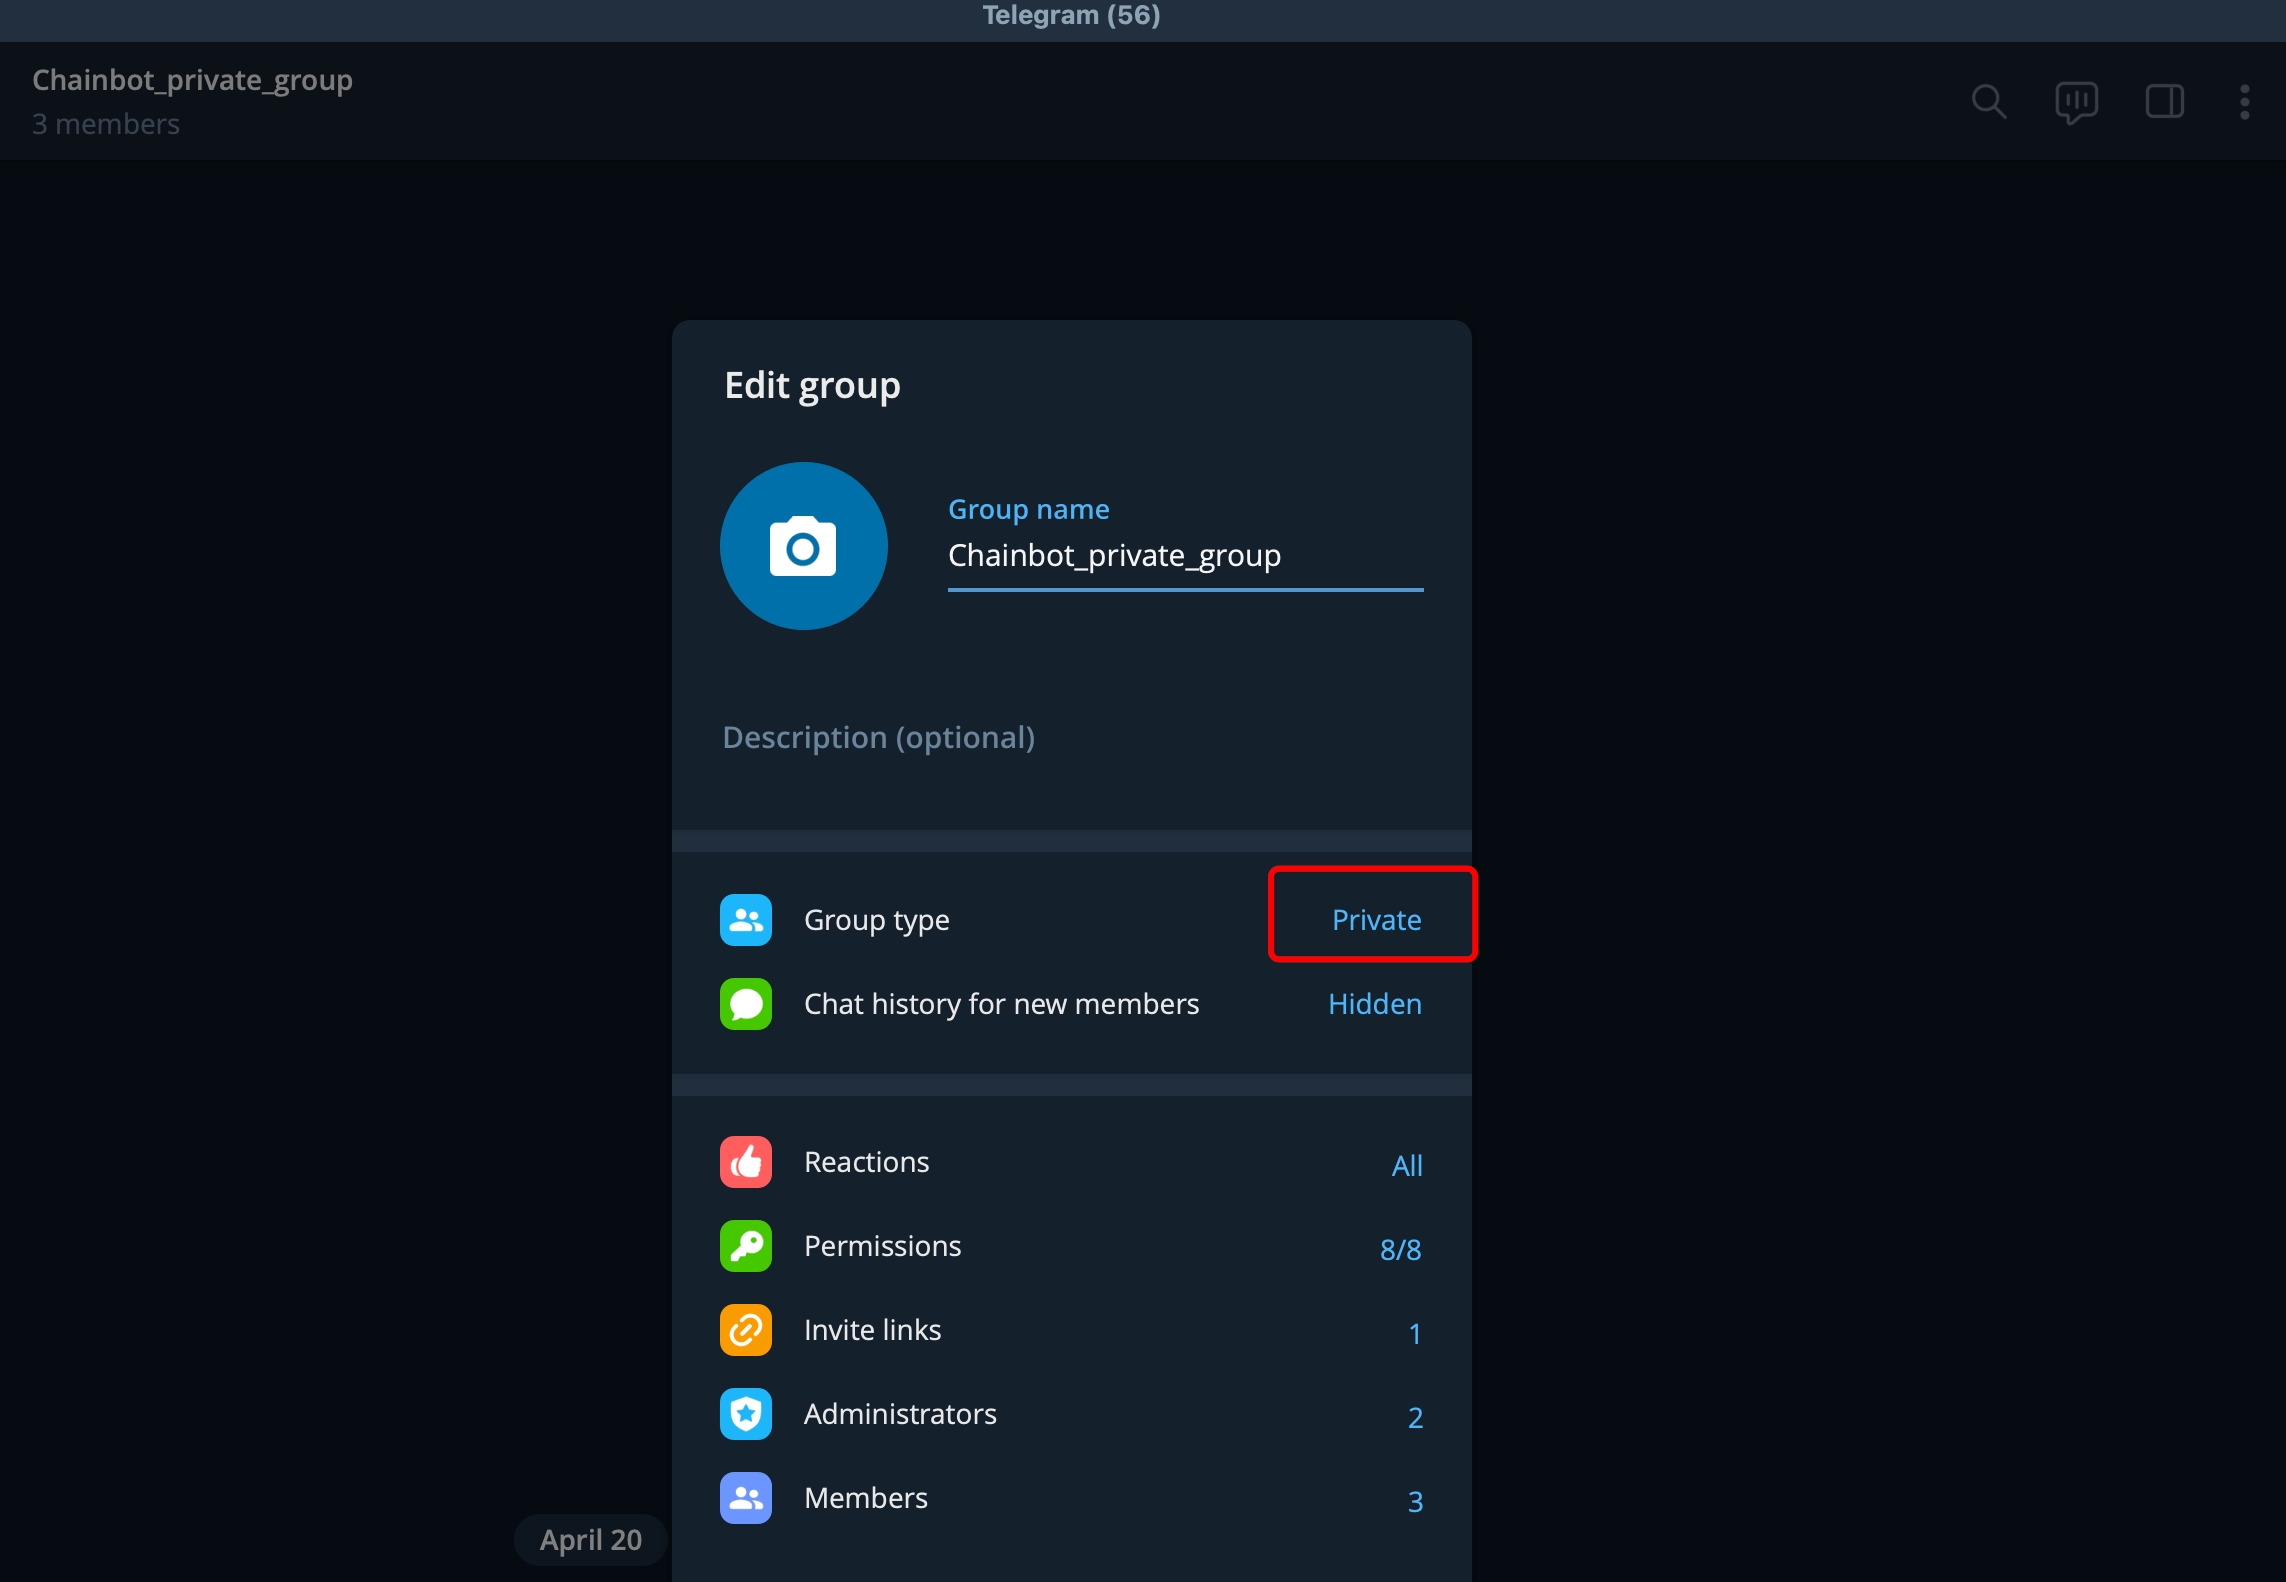Click the camera icon to set photo

[803, 546]
